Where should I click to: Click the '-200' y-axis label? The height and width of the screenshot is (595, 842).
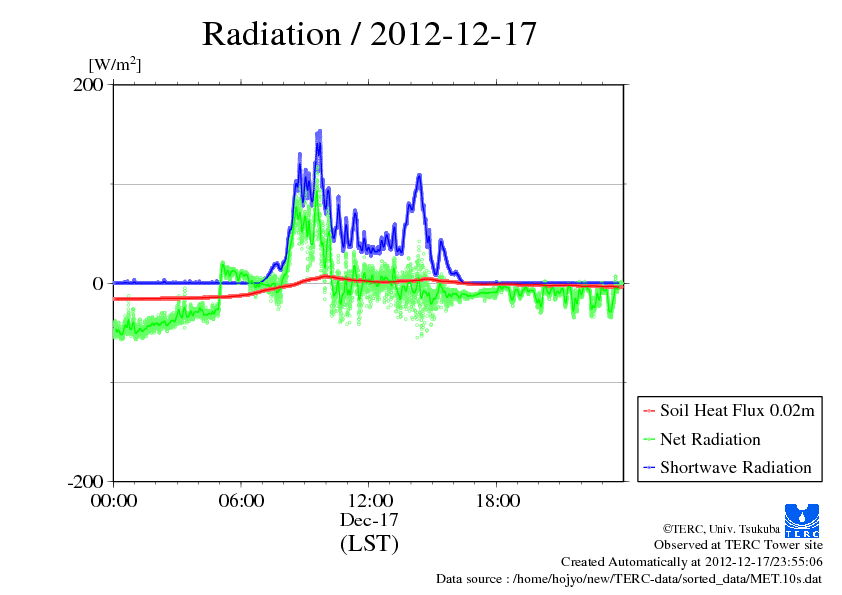tap(85, 482)
